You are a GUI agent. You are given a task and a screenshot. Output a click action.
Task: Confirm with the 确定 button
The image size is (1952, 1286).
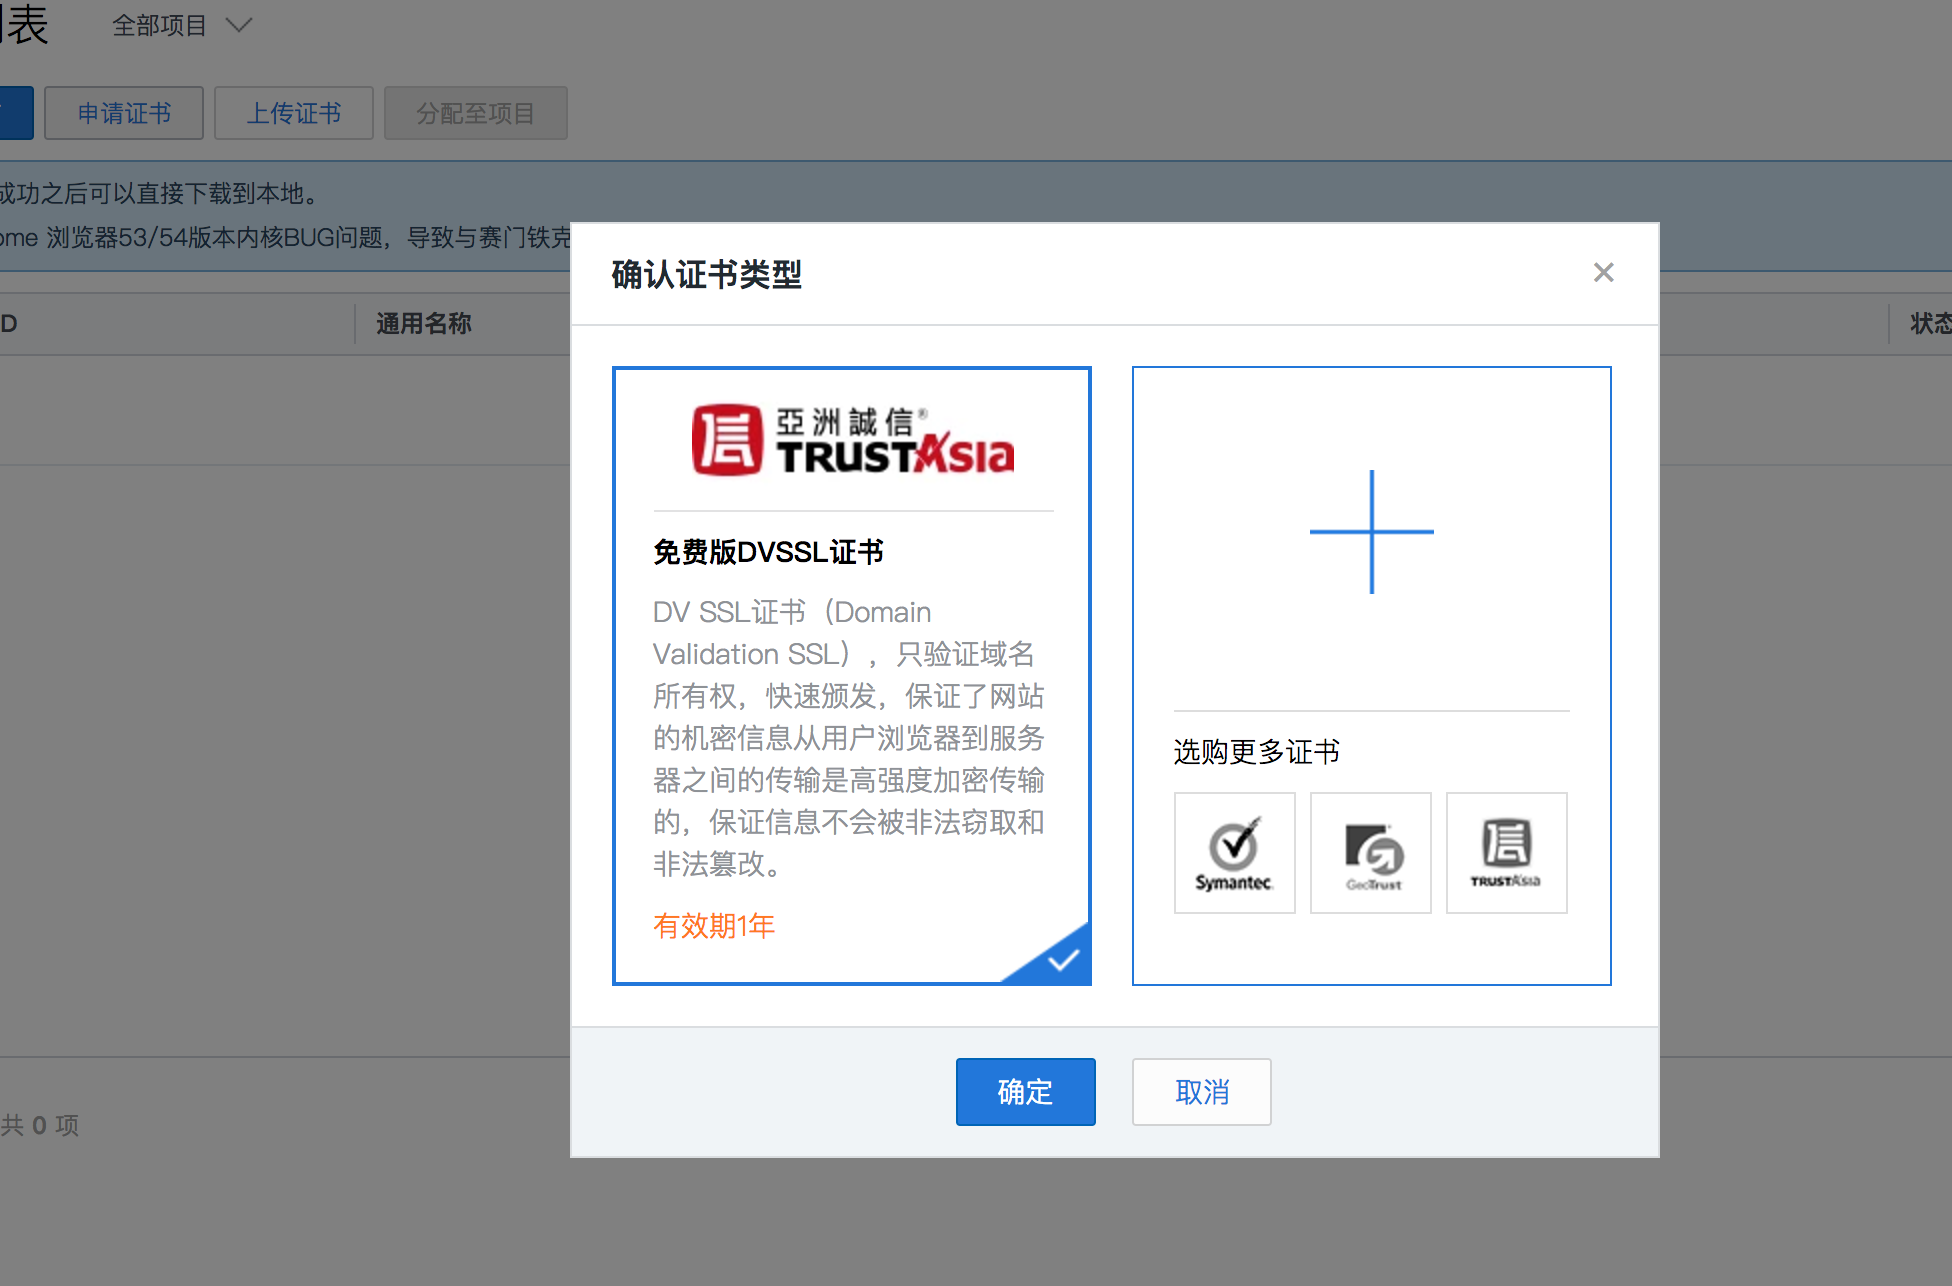pos(1025,1091)
